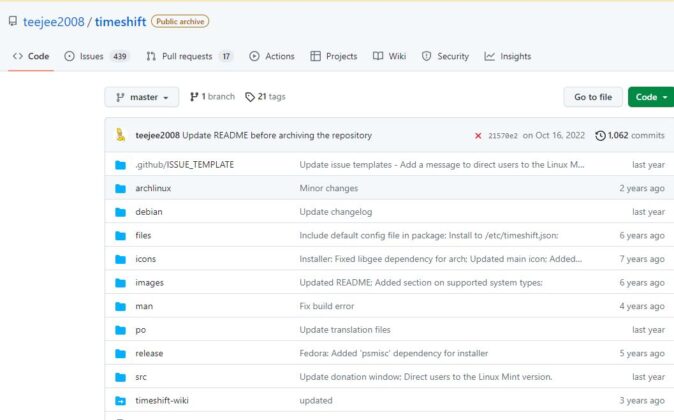The width and height of the screenshot is (674, 420).
Task: Open the Insights tab
Action: click(x=508, y=56)
